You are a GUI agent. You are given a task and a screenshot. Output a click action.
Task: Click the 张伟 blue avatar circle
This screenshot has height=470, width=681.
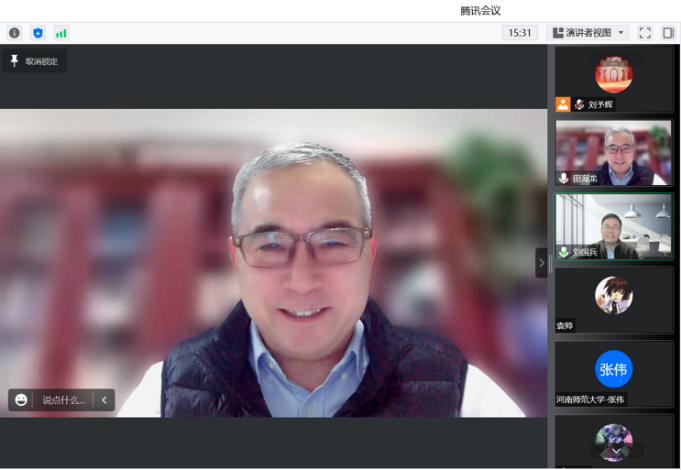point(614,369)
